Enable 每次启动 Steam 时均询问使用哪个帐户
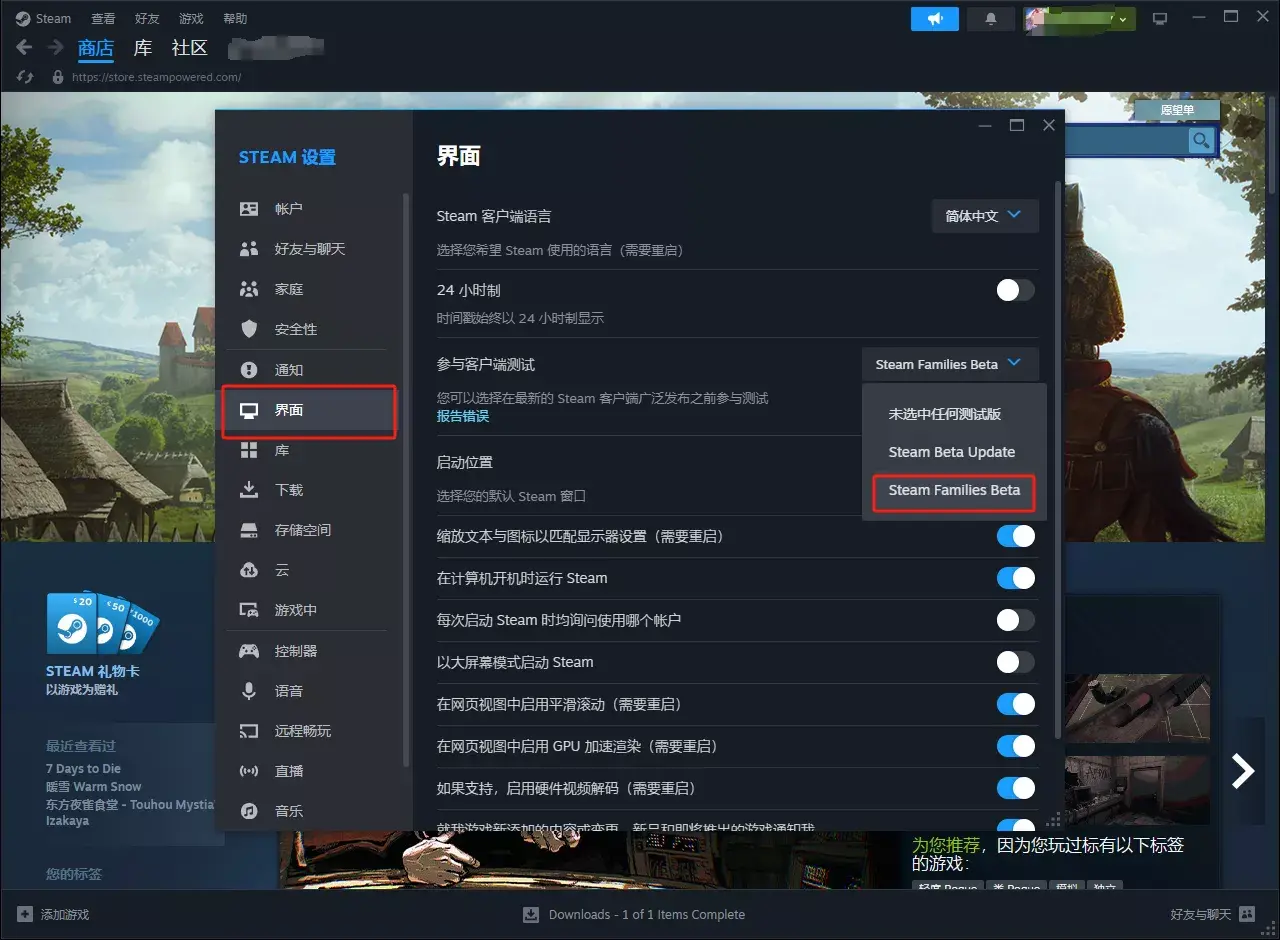The width and height of the screenshot is (1280, 940). click(x=1016, y=620)
